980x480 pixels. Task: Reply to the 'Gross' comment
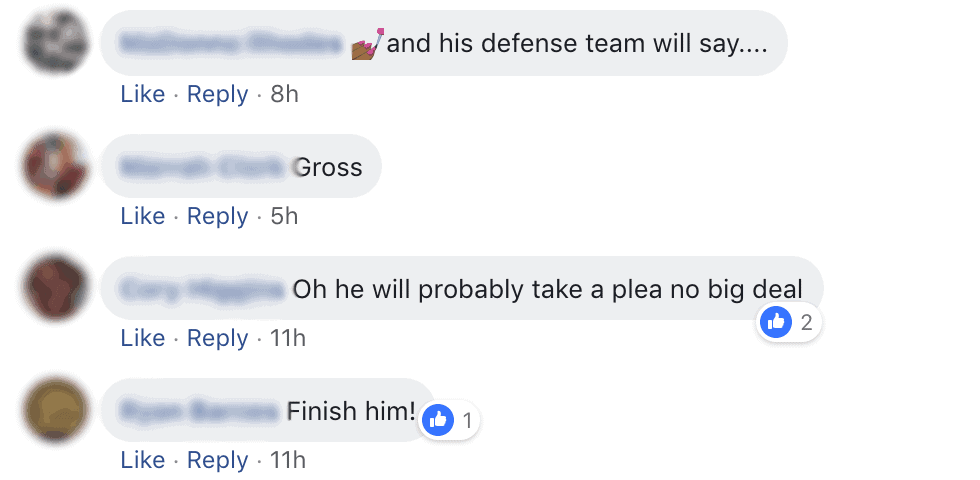[x=218, y=216]
